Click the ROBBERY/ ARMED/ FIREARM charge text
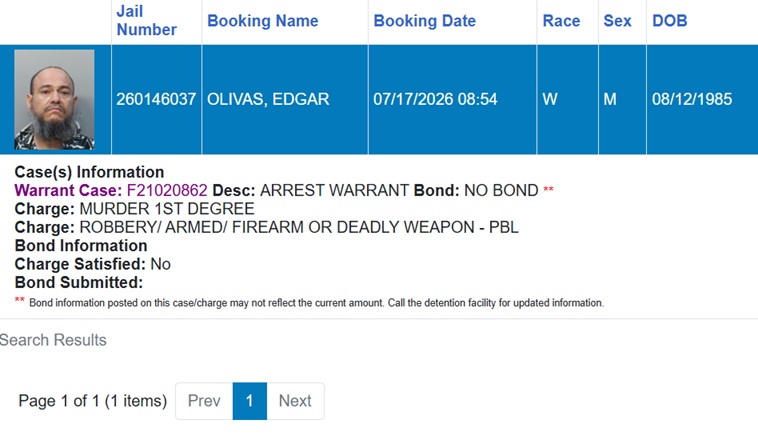758x436 pixels. tap(299, 227)
